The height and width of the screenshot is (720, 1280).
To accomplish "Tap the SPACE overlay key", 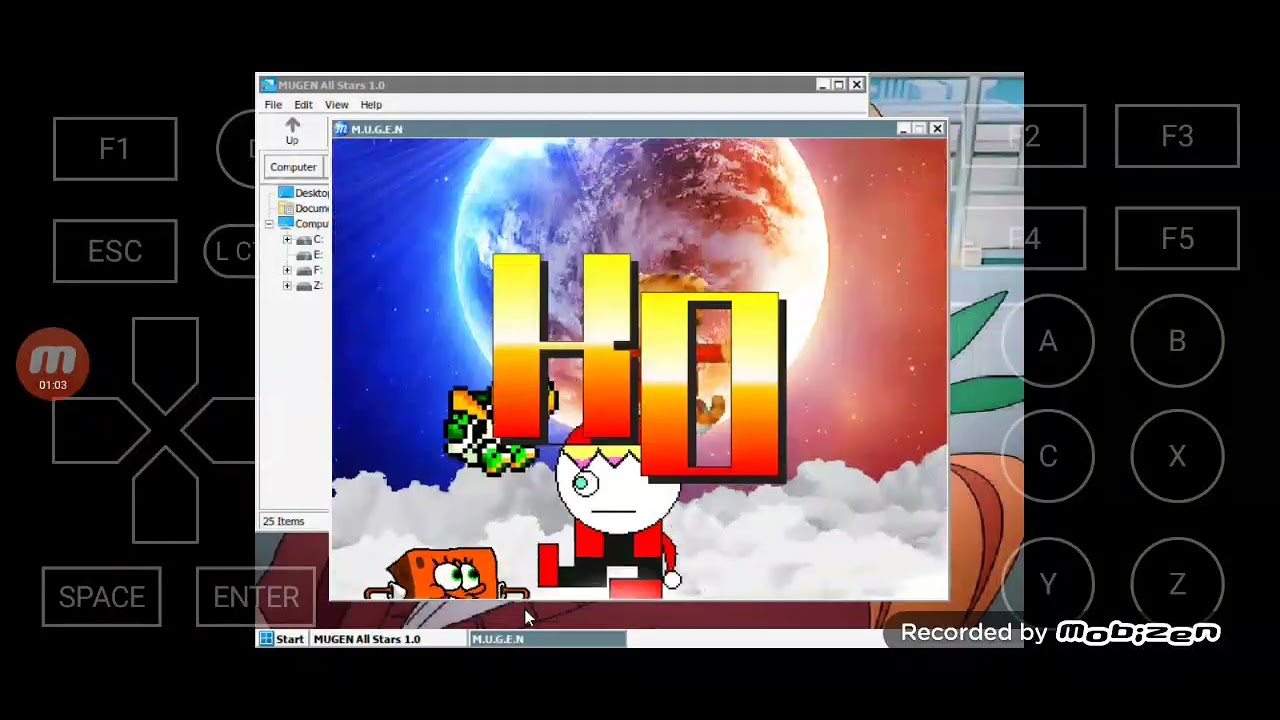I will click(x=102, y=597).
